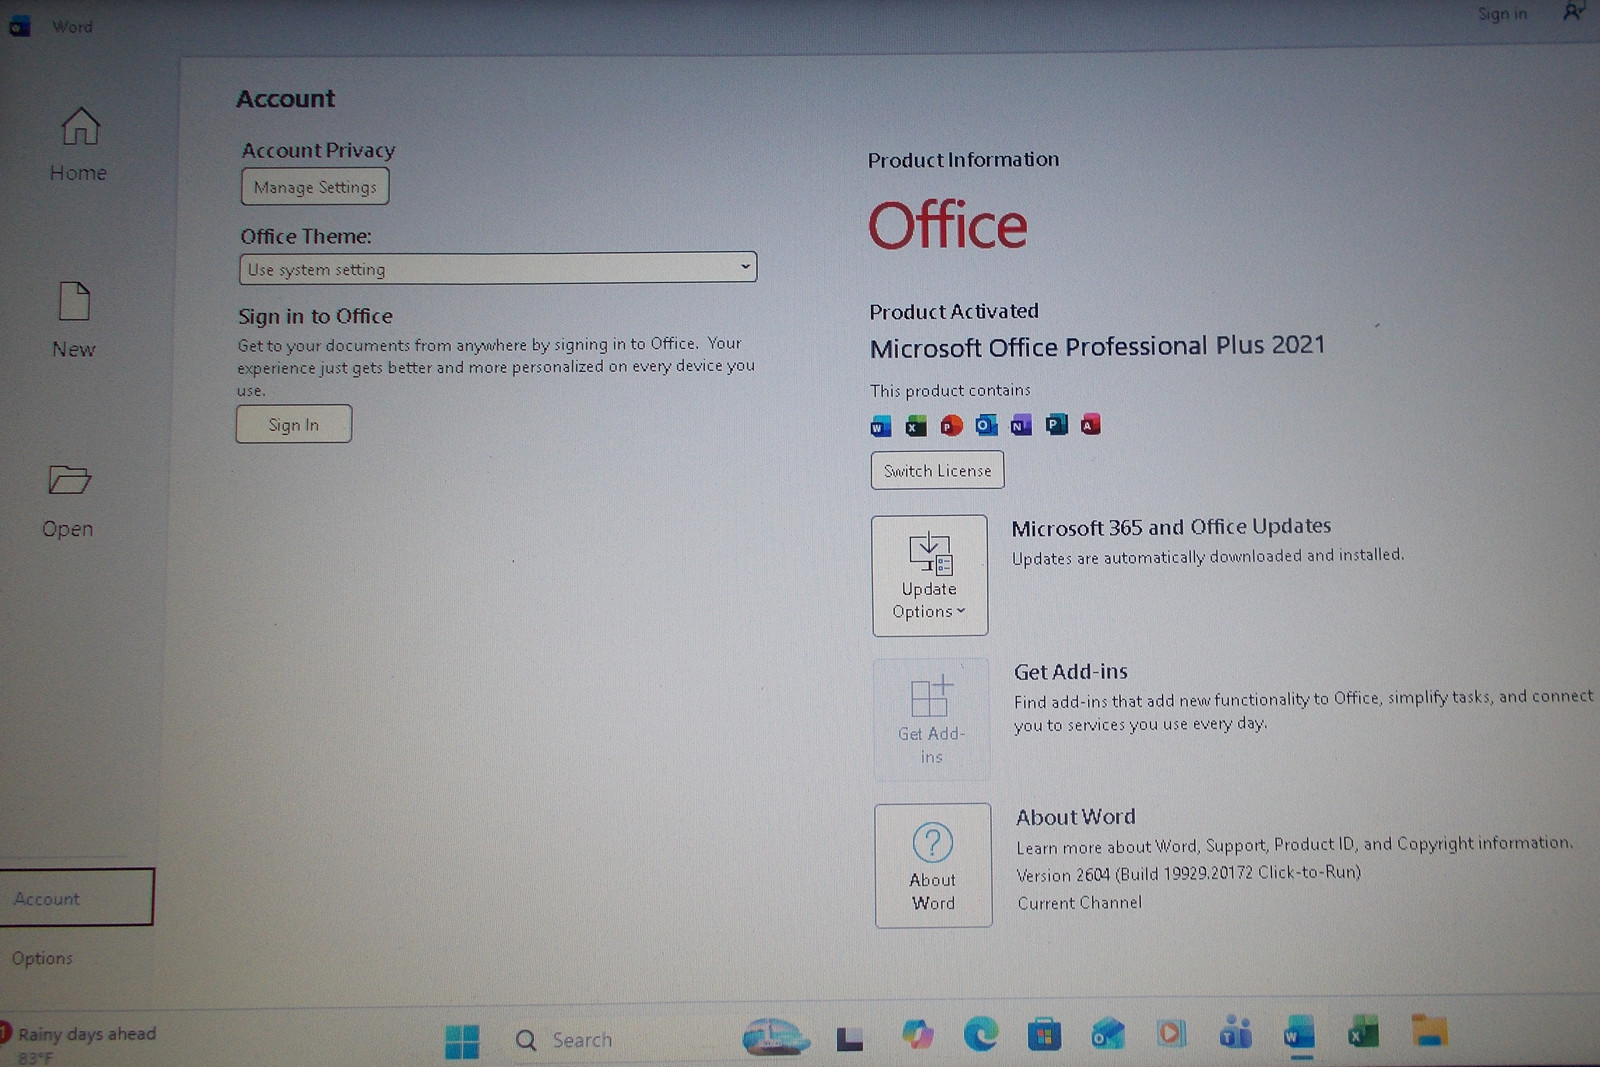This screenshot has width=1600, height=1067.
Task: Click the 'Account Privacy' heading
Action: coord(318,150)
